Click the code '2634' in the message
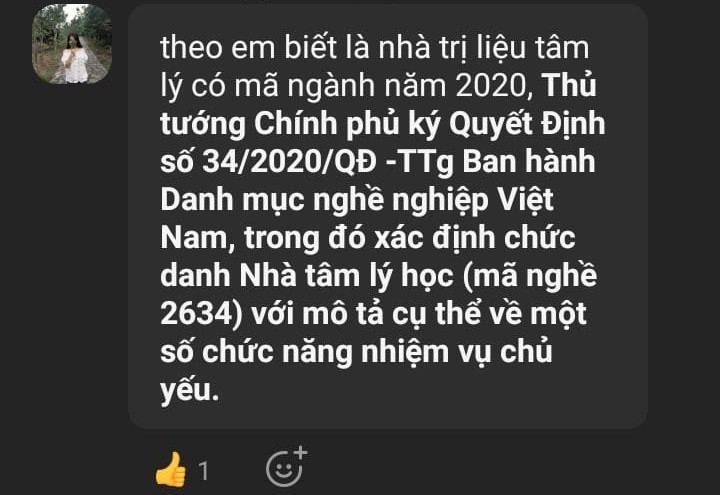Screen dimensions: 720x495 pyautogui.click(x=201, y=314)
